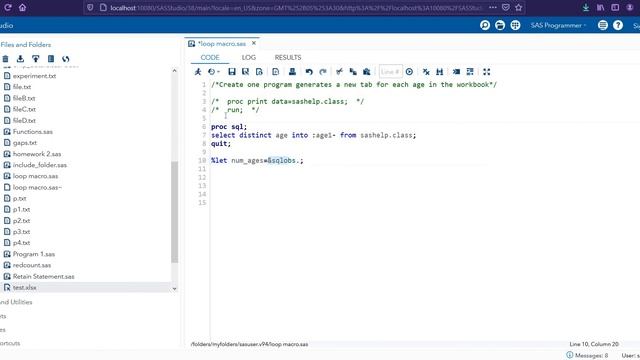The width and height of the screenshot is (640, 360).
Task: Refresh the Files and Folders list
Action: 66,59
